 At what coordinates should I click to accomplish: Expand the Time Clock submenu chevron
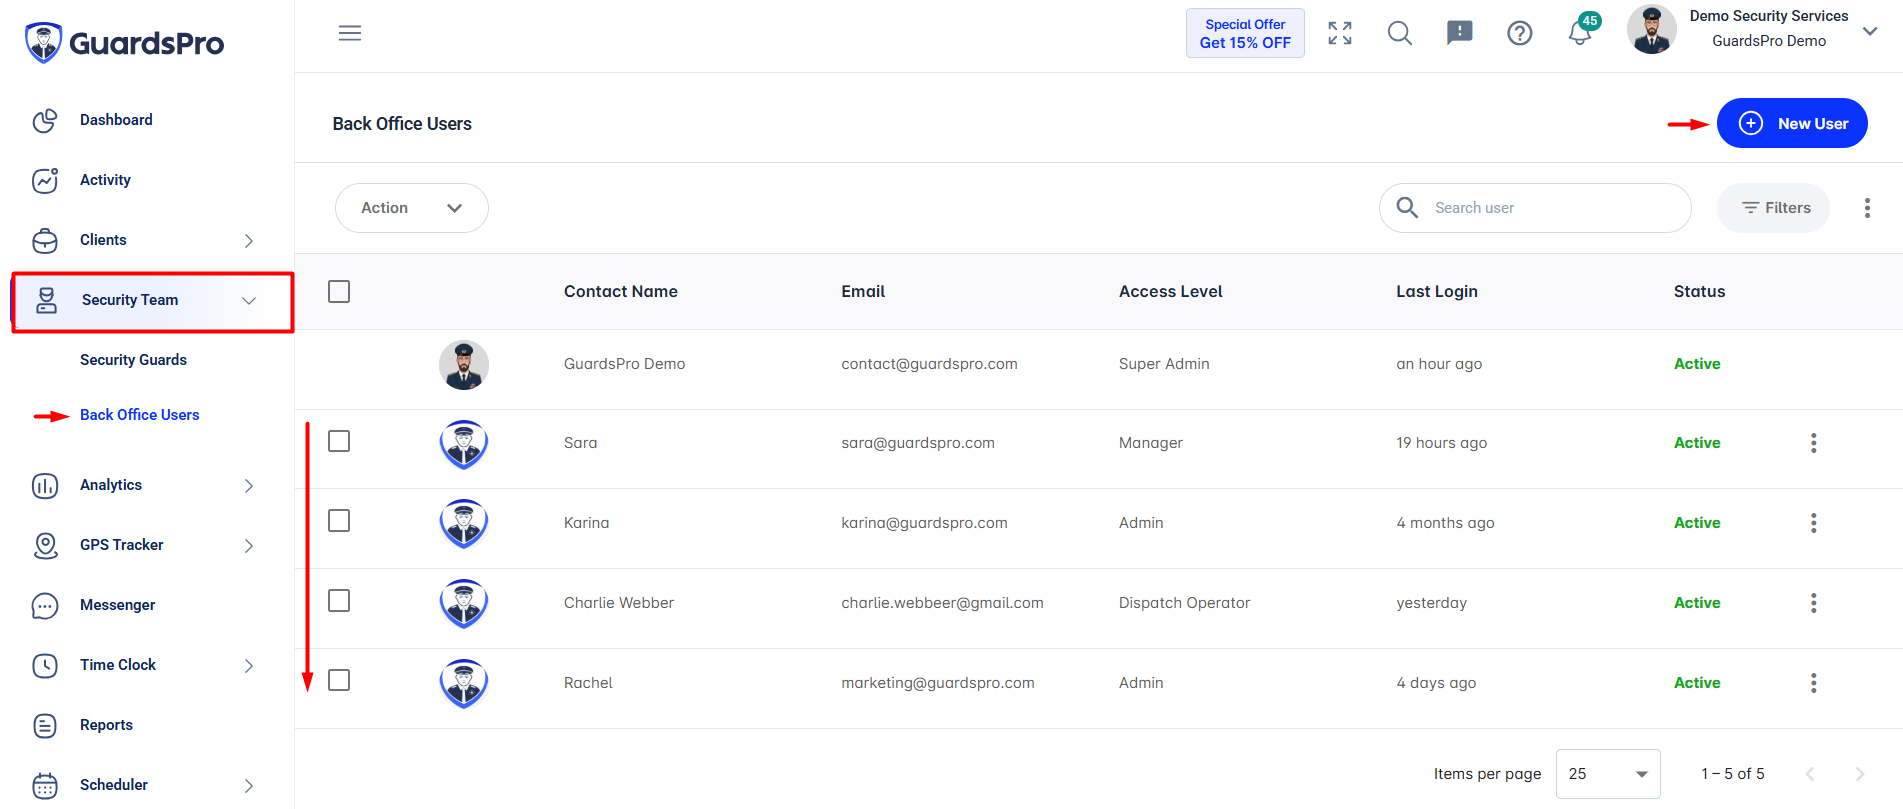(x=249, y=666)
